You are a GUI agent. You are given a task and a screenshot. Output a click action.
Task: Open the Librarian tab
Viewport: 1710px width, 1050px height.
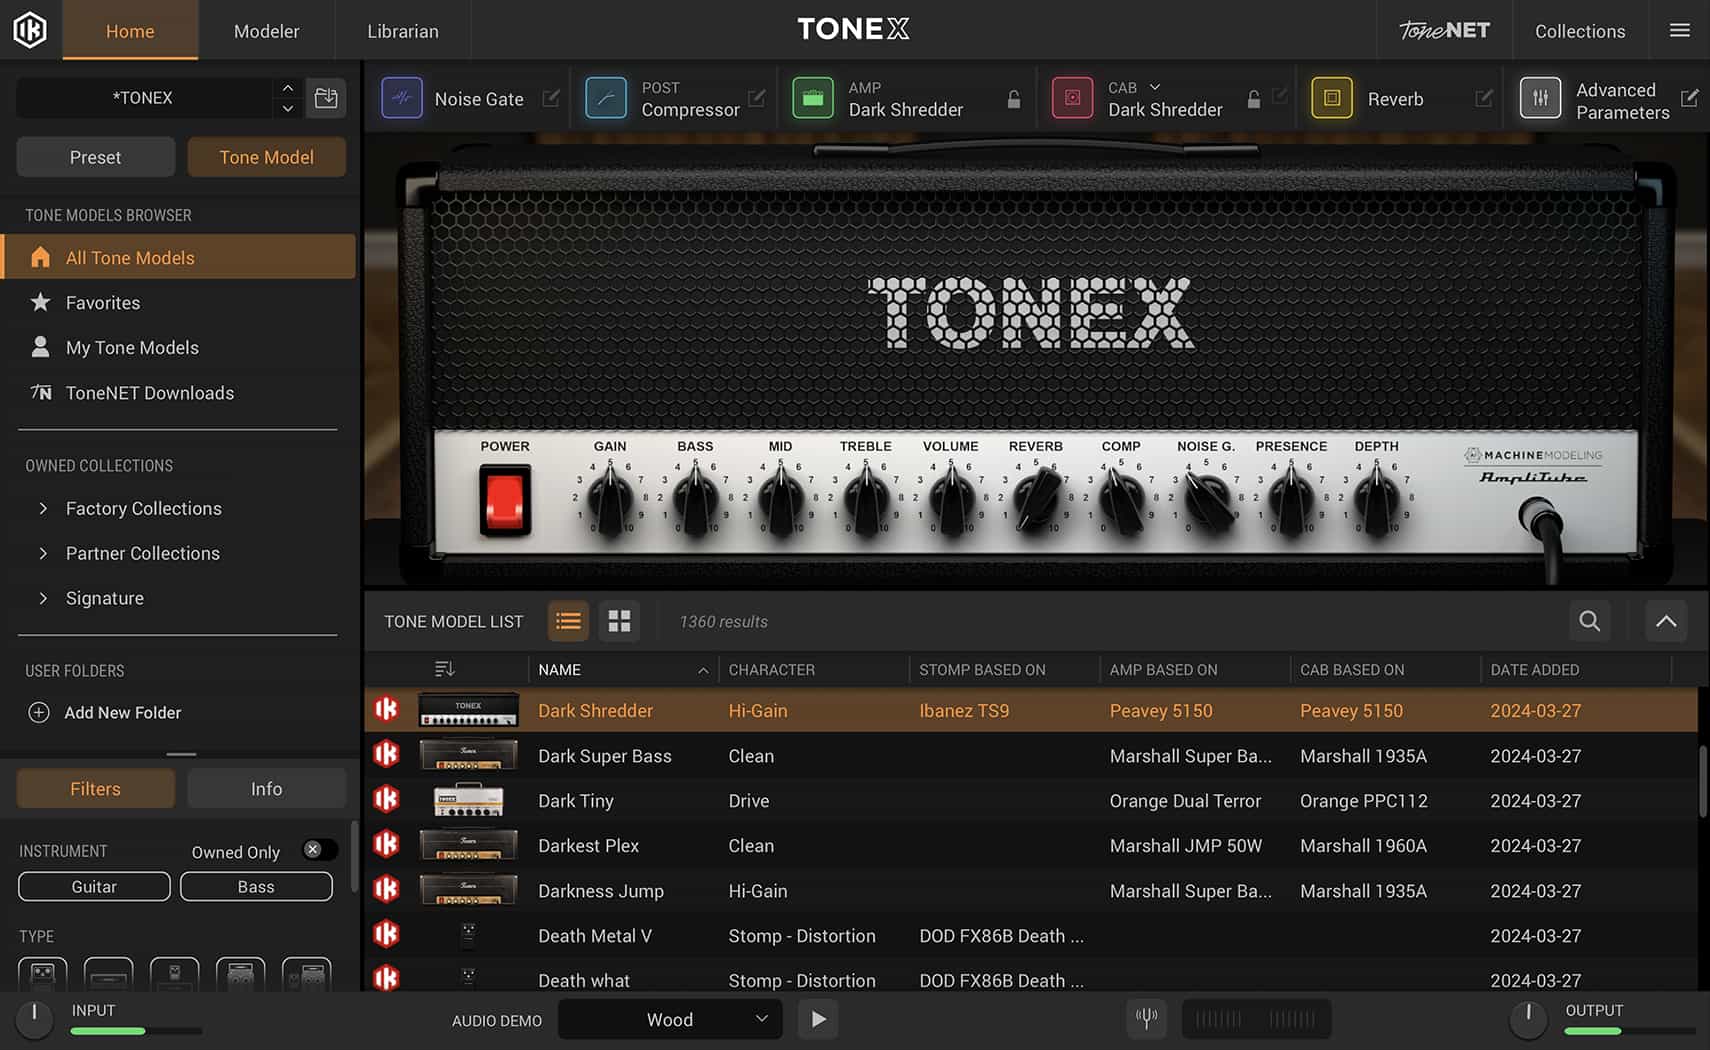(x=403, y=30)
